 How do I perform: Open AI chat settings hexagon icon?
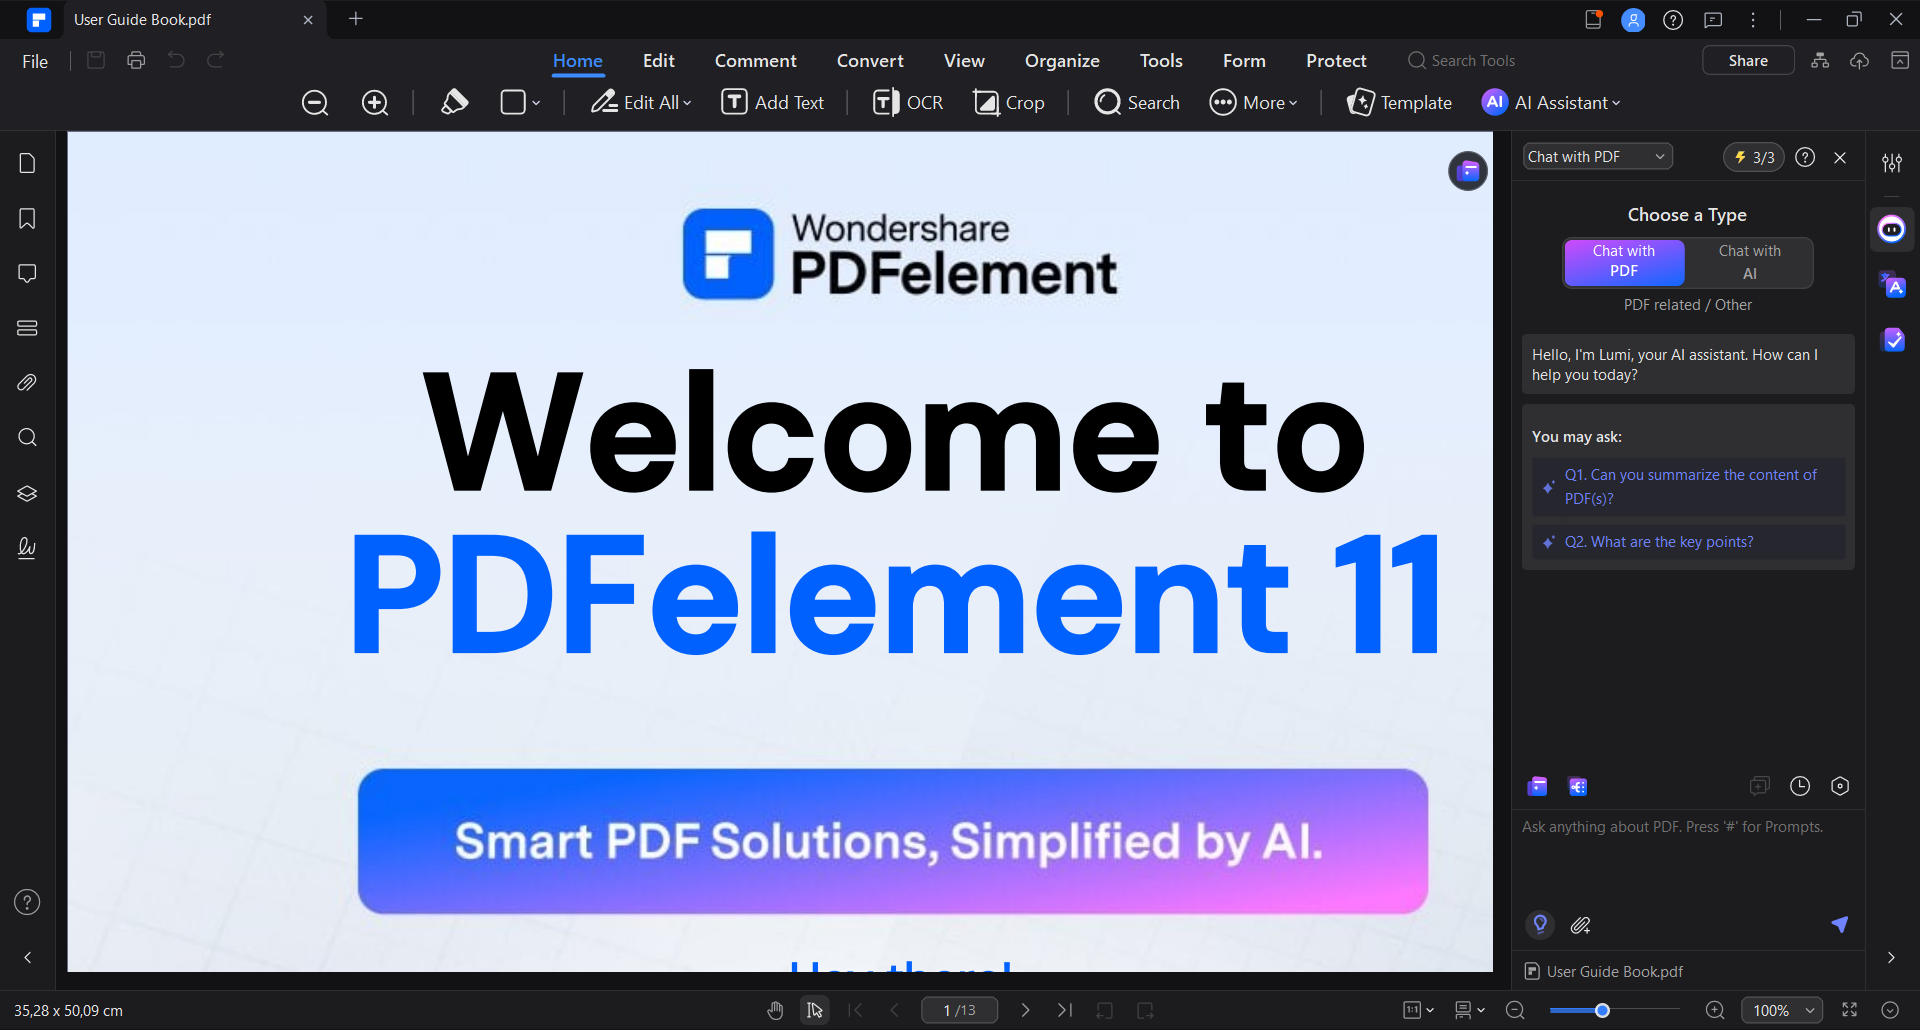(1840, 786)
